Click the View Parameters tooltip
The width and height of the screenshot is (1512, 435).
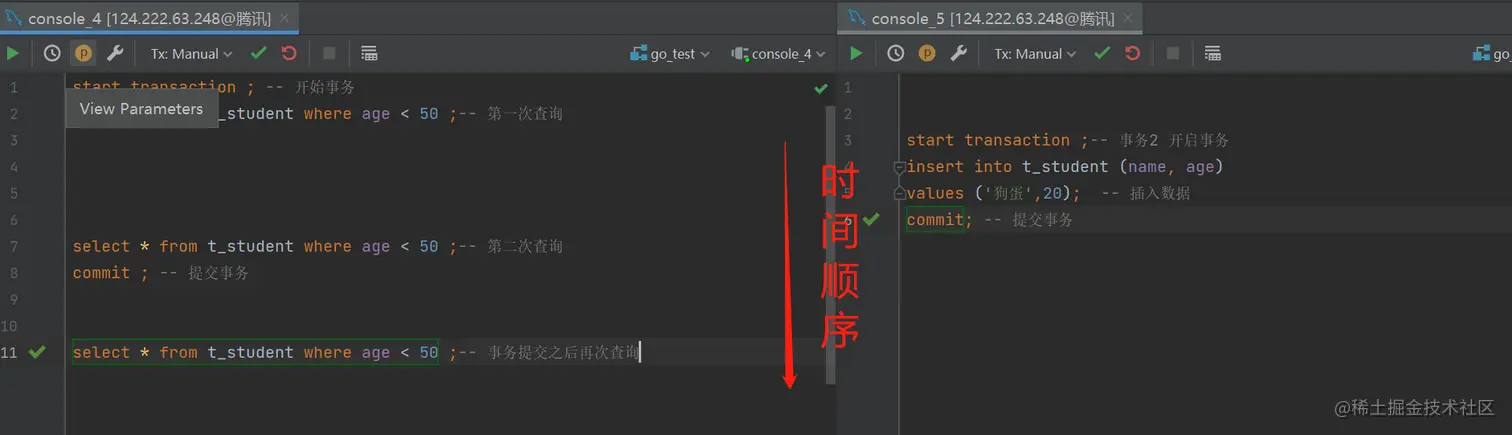pyautogui.click(x=142, y=109)
